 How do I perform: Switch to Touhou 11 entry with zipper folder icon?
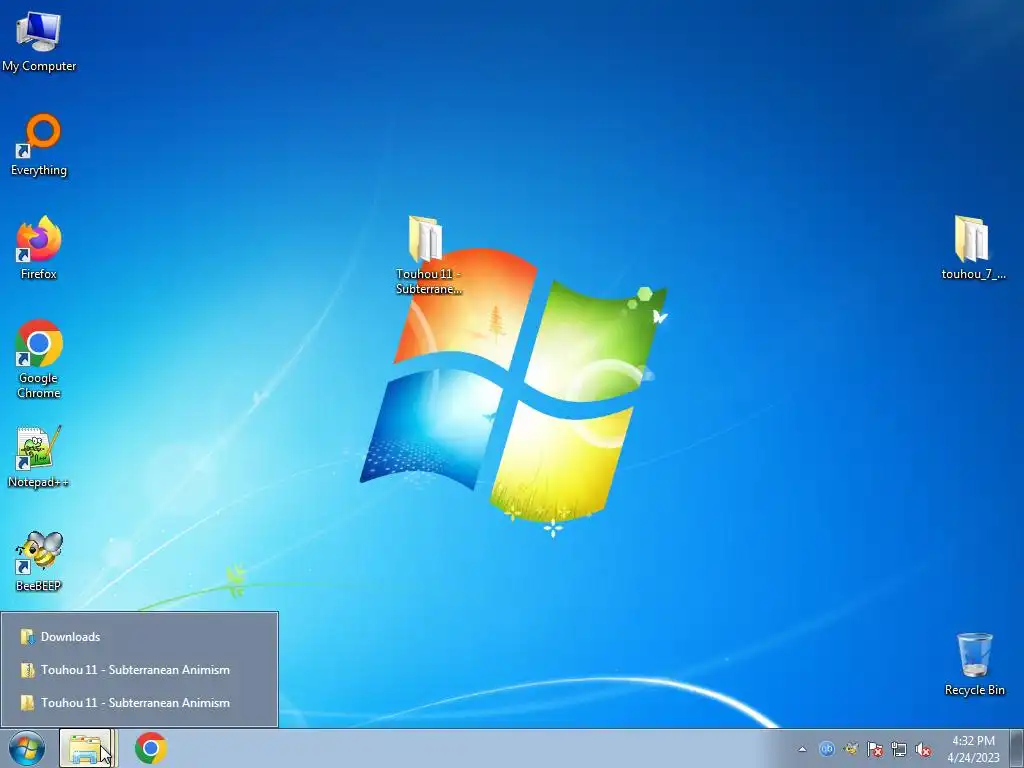click(139, 669)
